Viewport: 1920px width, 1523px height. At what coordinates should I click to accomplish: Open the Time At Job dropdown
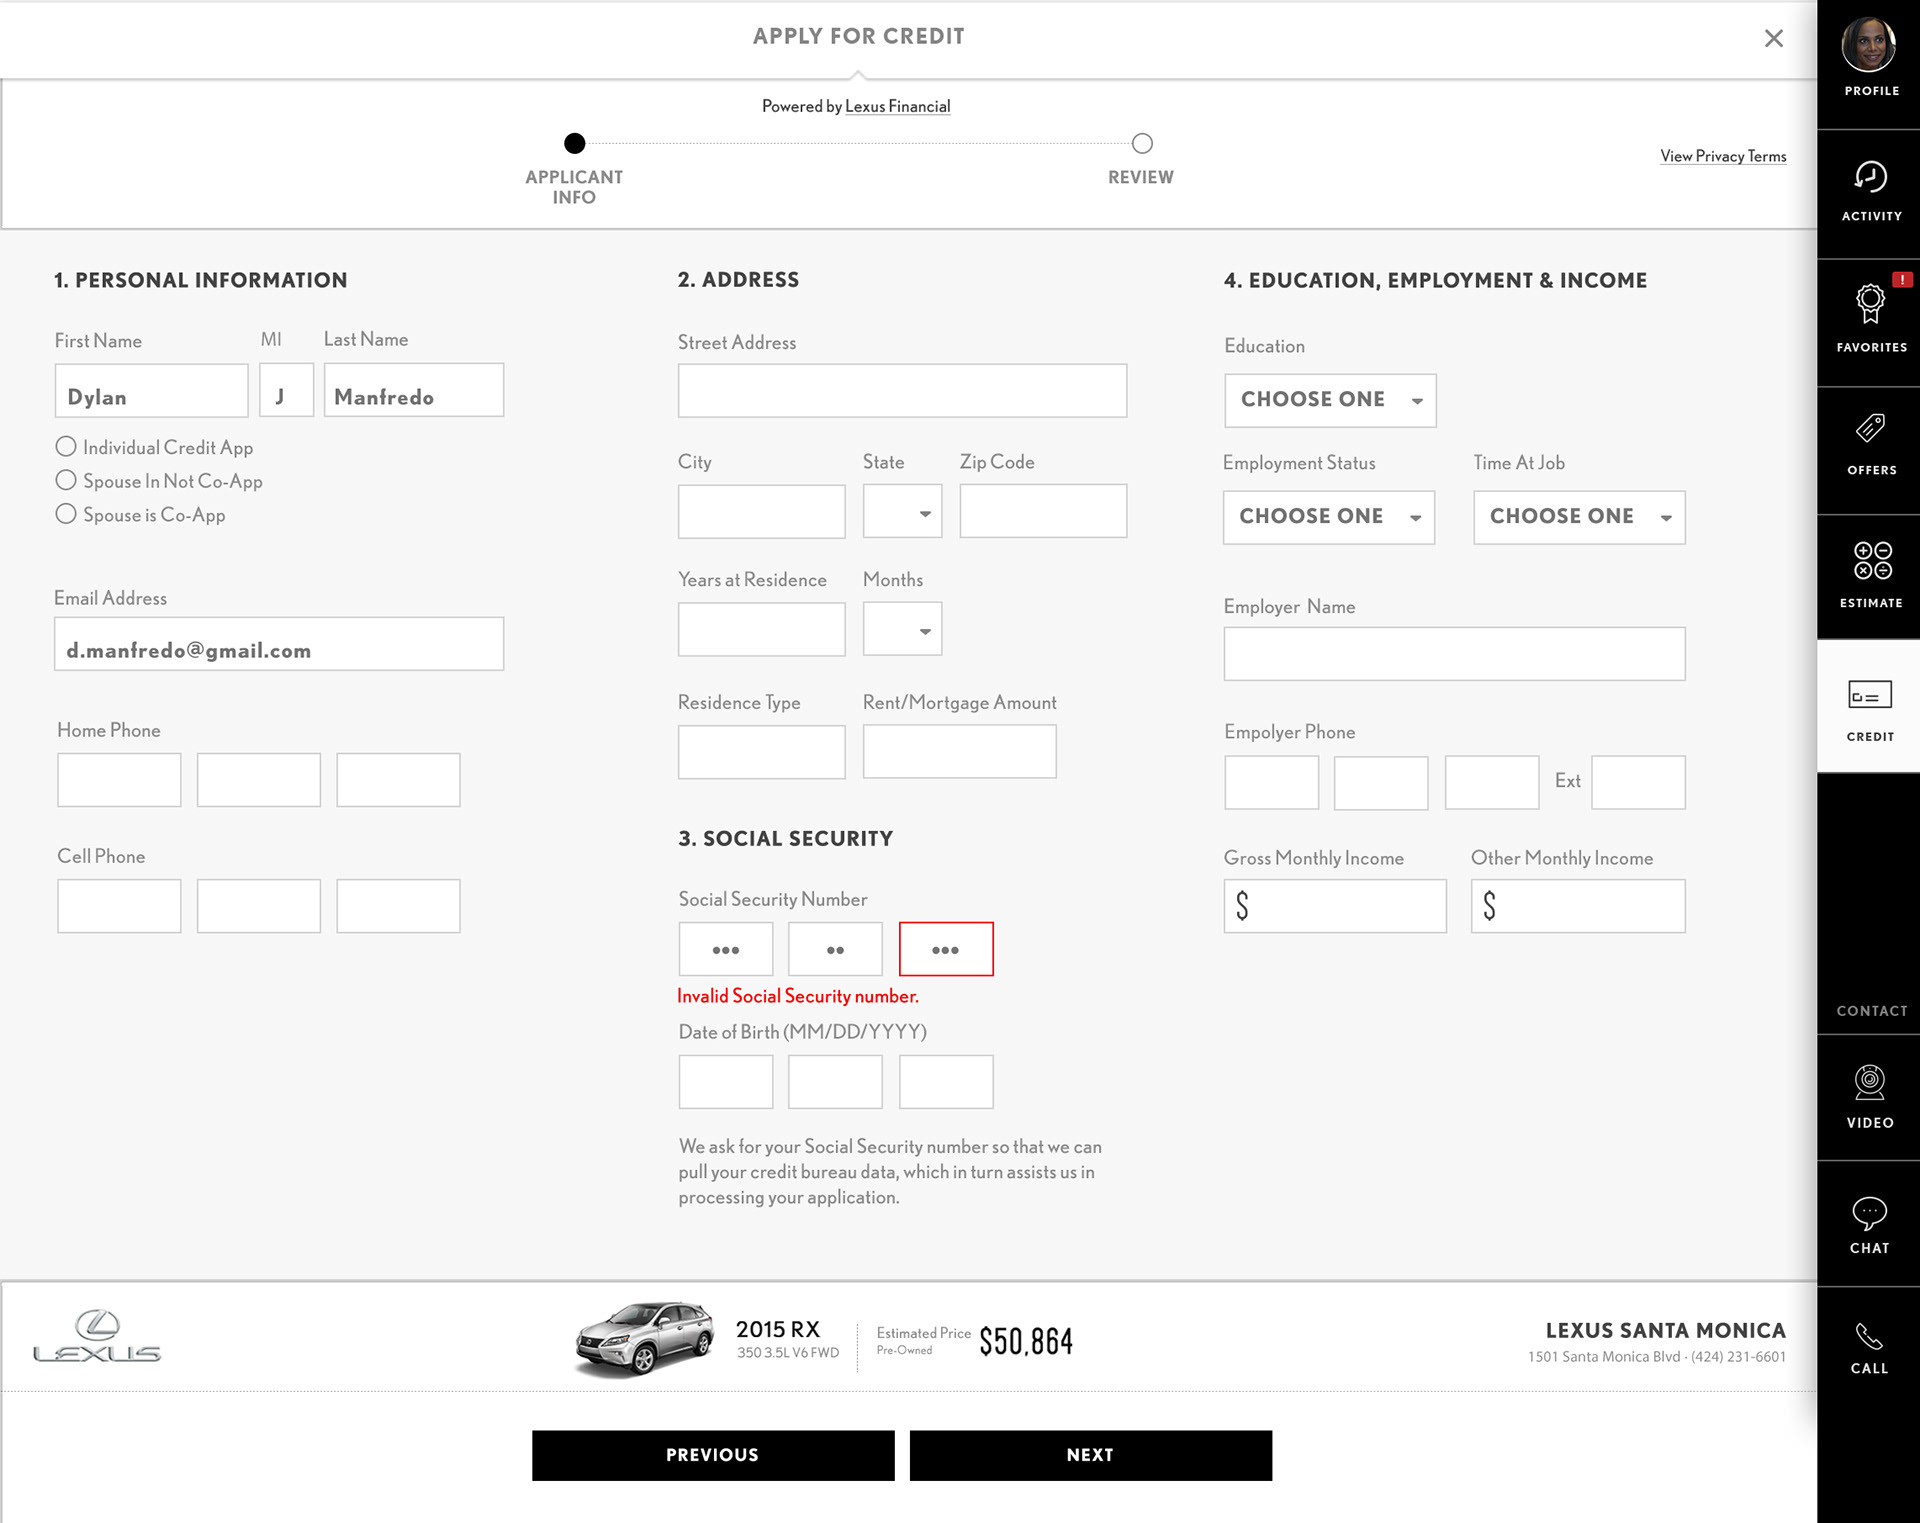pyautogui.click(x=1578, y=517)
